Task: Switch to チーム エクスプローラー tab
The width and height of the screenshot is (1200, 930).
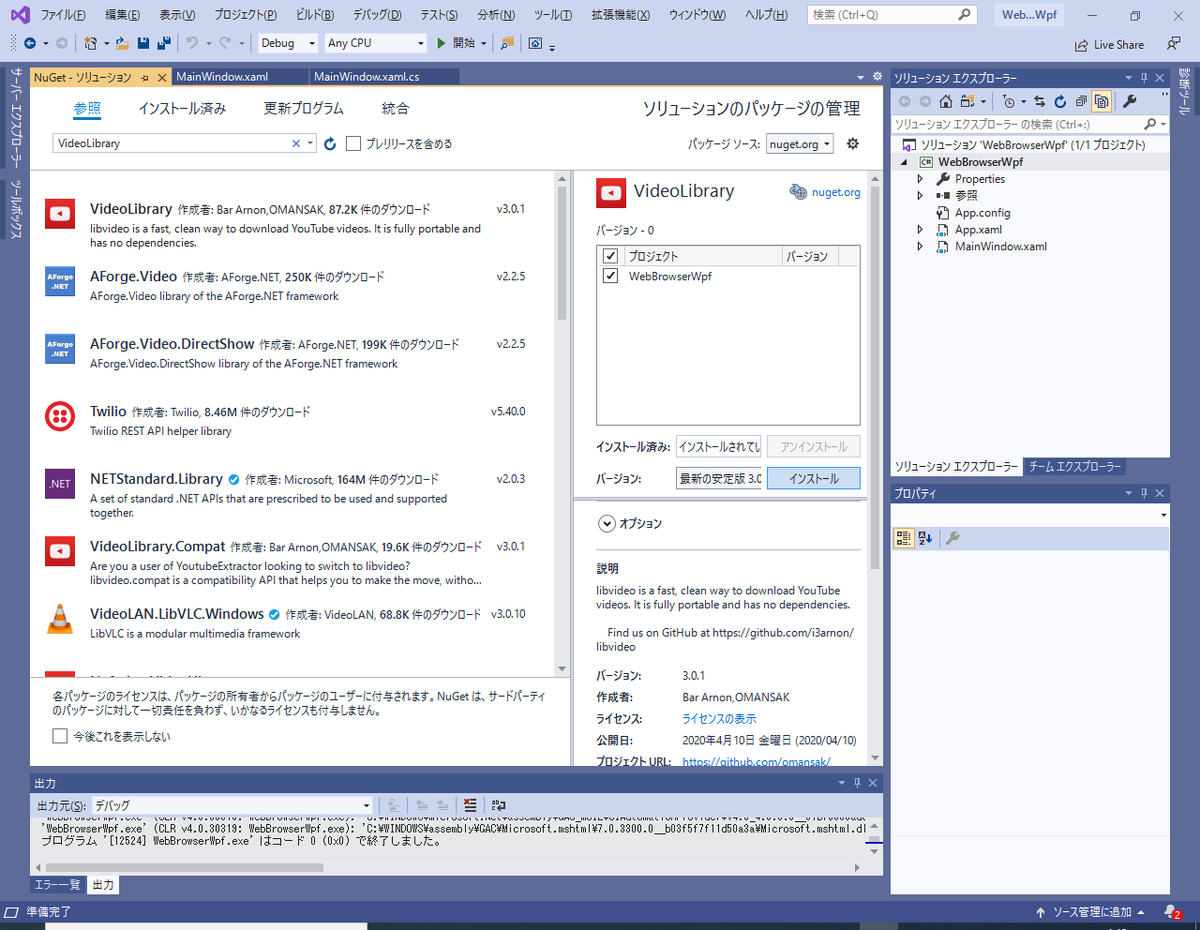Action: [x=1076, y=467]
